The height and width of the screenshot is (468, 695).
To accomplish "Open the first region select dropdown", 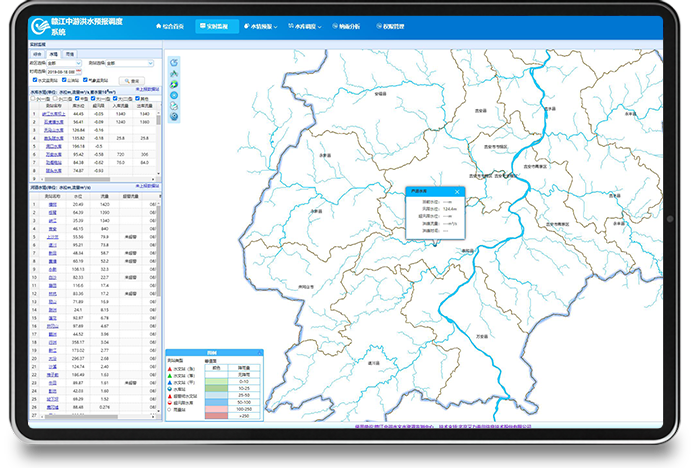I will (x=63, y=62).
